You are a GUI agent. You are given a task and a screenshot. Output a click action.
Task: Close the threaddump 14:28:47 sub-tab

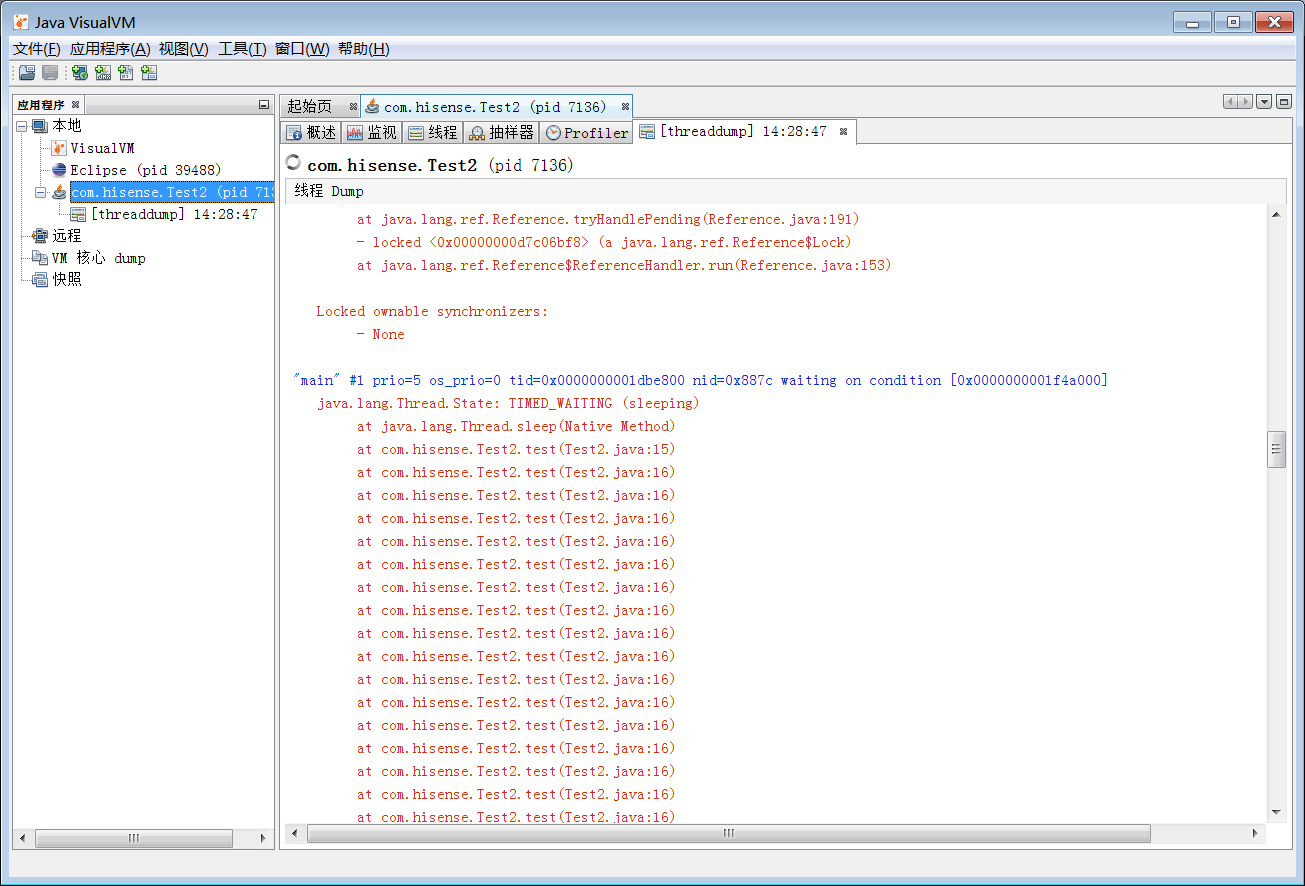[x=843, y=131]
